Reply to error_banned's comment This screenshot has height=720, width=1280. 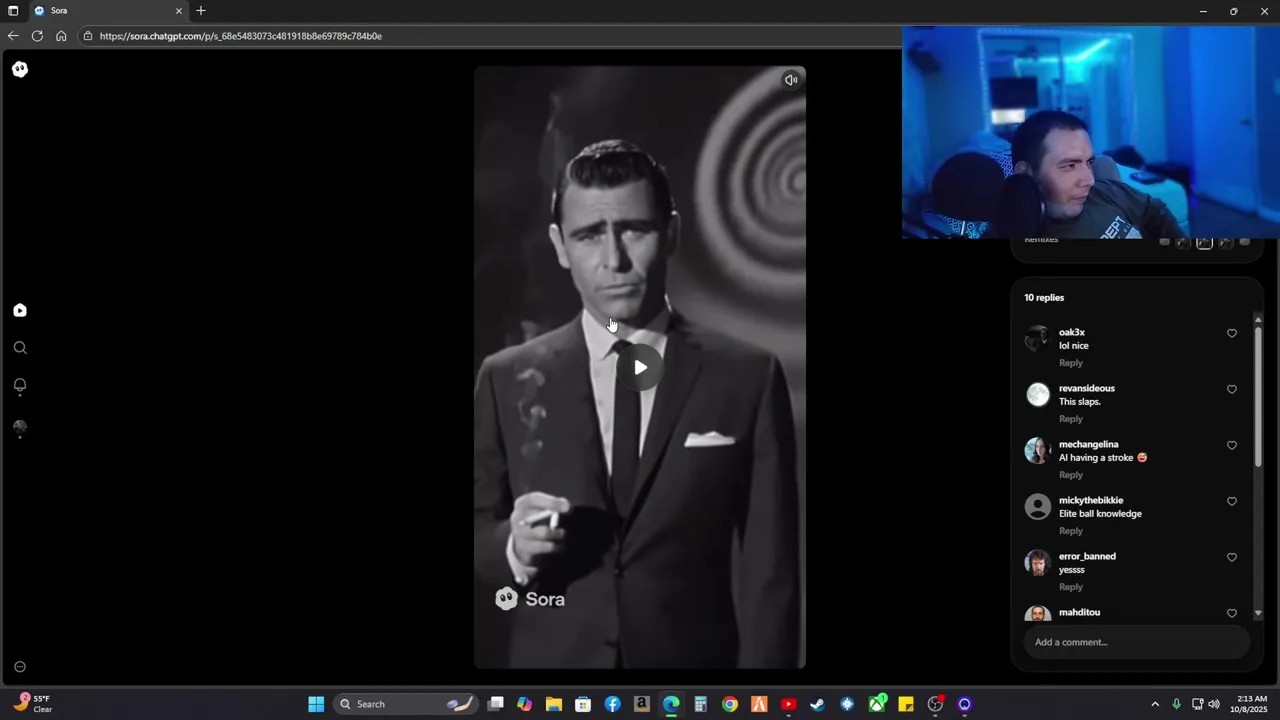[x=1071, y=587]
